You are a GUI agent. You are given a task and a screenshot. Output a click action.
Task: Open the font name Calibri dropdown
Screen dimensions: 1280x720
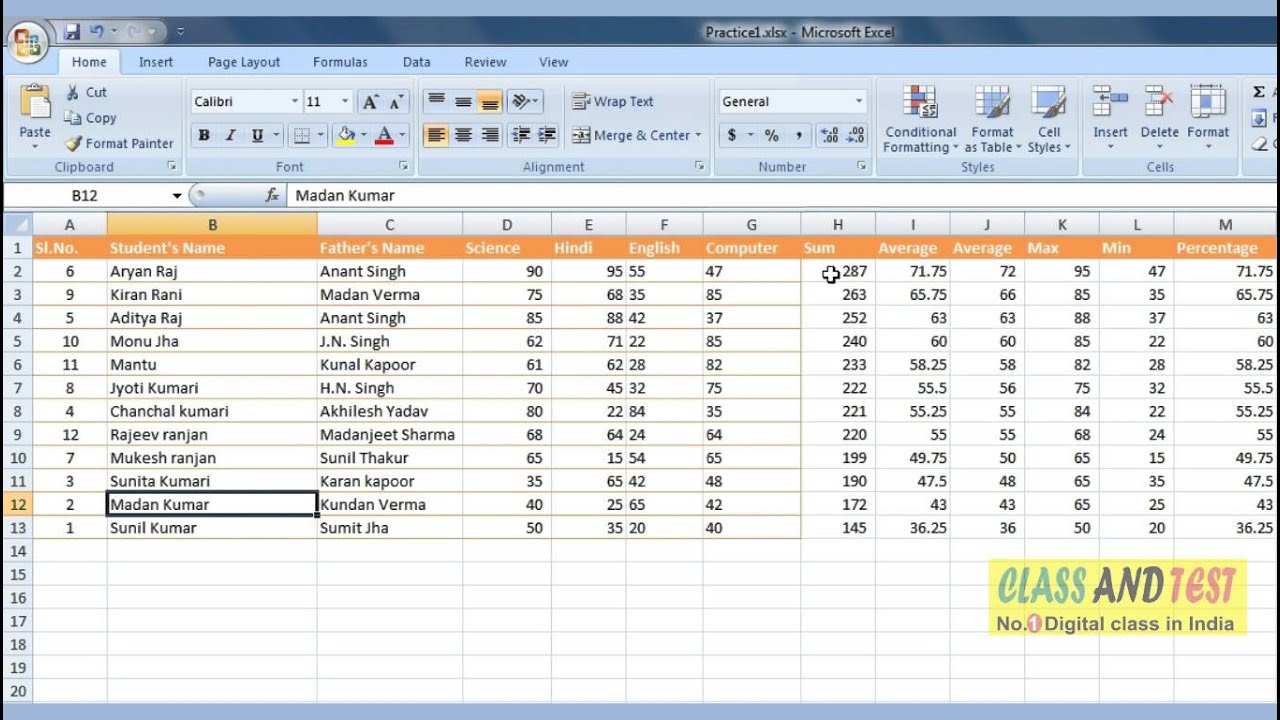294,102
